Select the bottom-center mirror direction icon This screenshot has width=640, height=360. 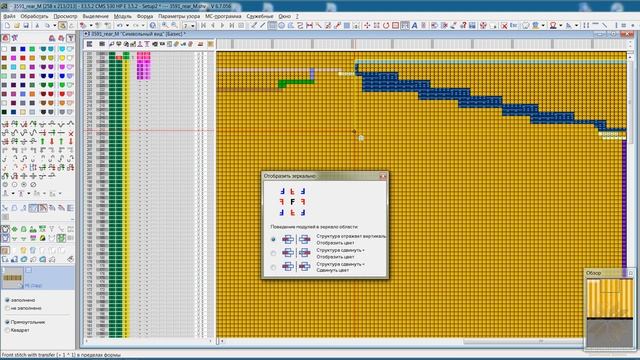(293, 212)
